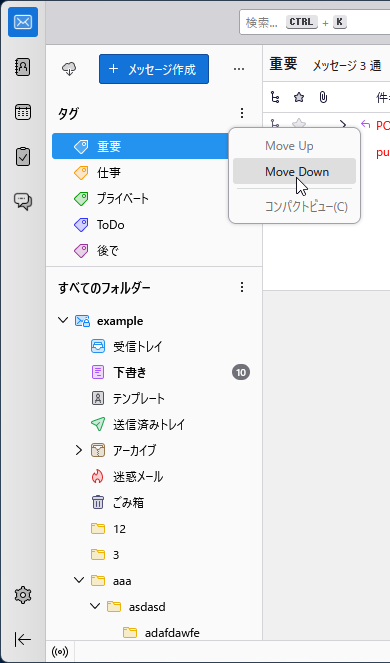Click the reply arrow icon on first message
Screen dimensions: 390x663
point(365,124)
